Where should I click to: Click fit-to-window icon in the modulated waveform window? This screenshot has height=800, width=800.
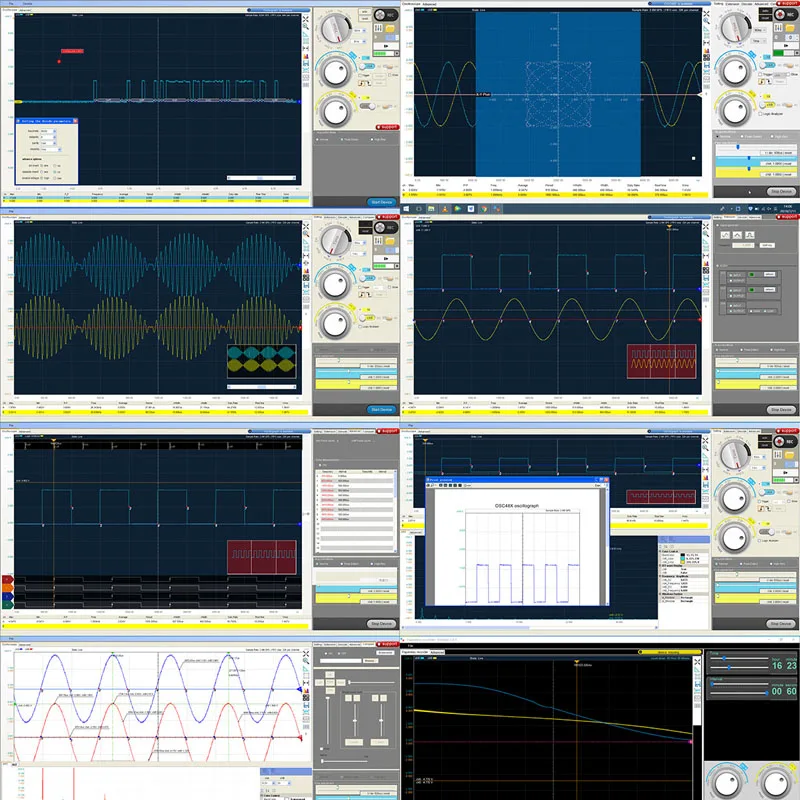[x=306, y=226]
